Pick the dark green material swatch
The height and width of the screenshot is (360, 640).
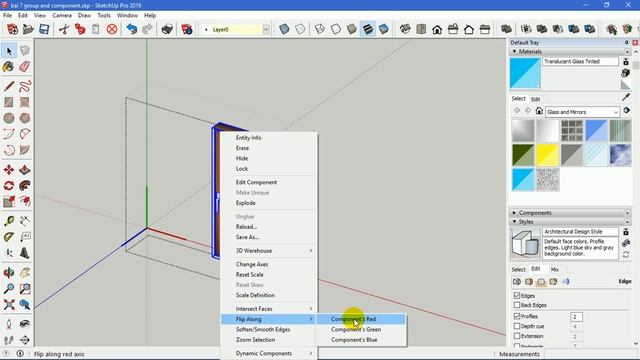tap(523, 155)
